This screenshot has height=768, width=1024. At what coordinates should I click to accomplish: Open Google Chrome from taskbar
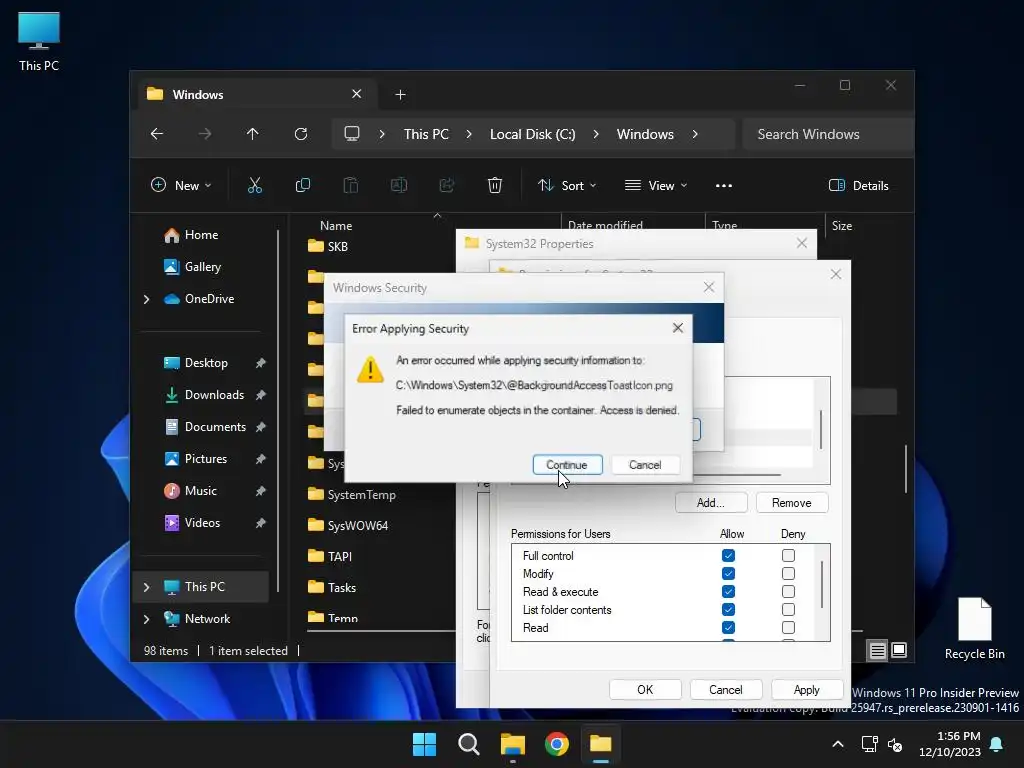556,744
